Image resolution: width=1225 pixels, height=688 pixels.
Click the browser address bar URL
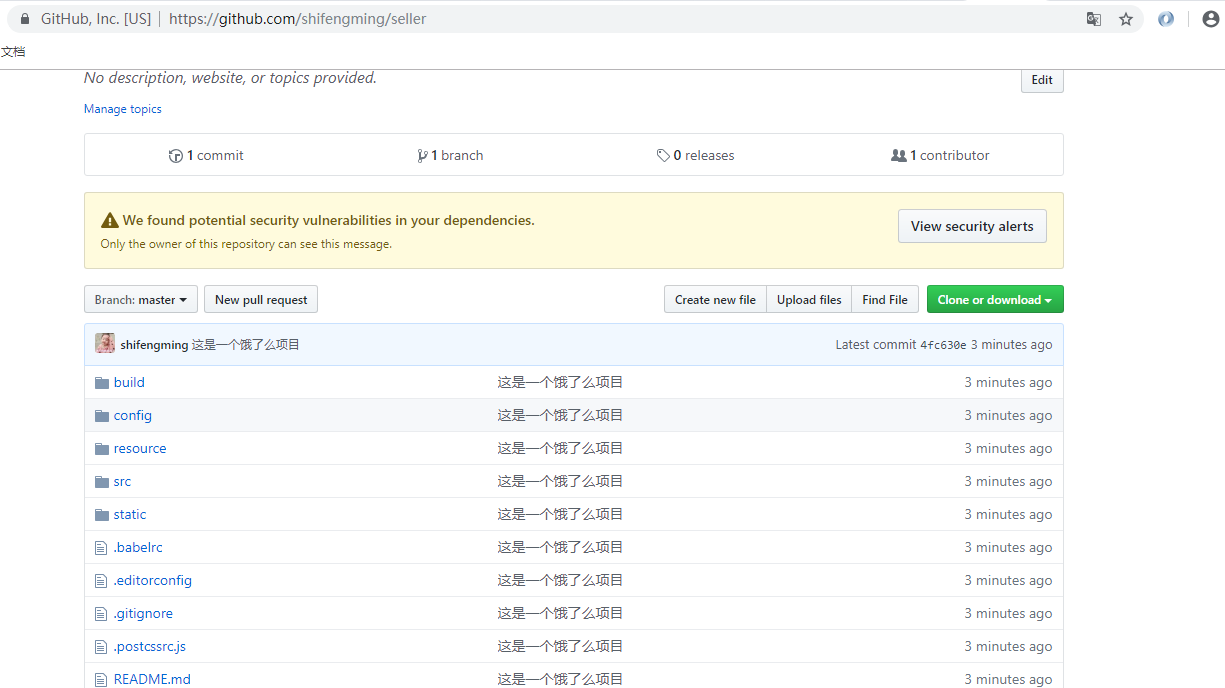(x=298, y=19)
